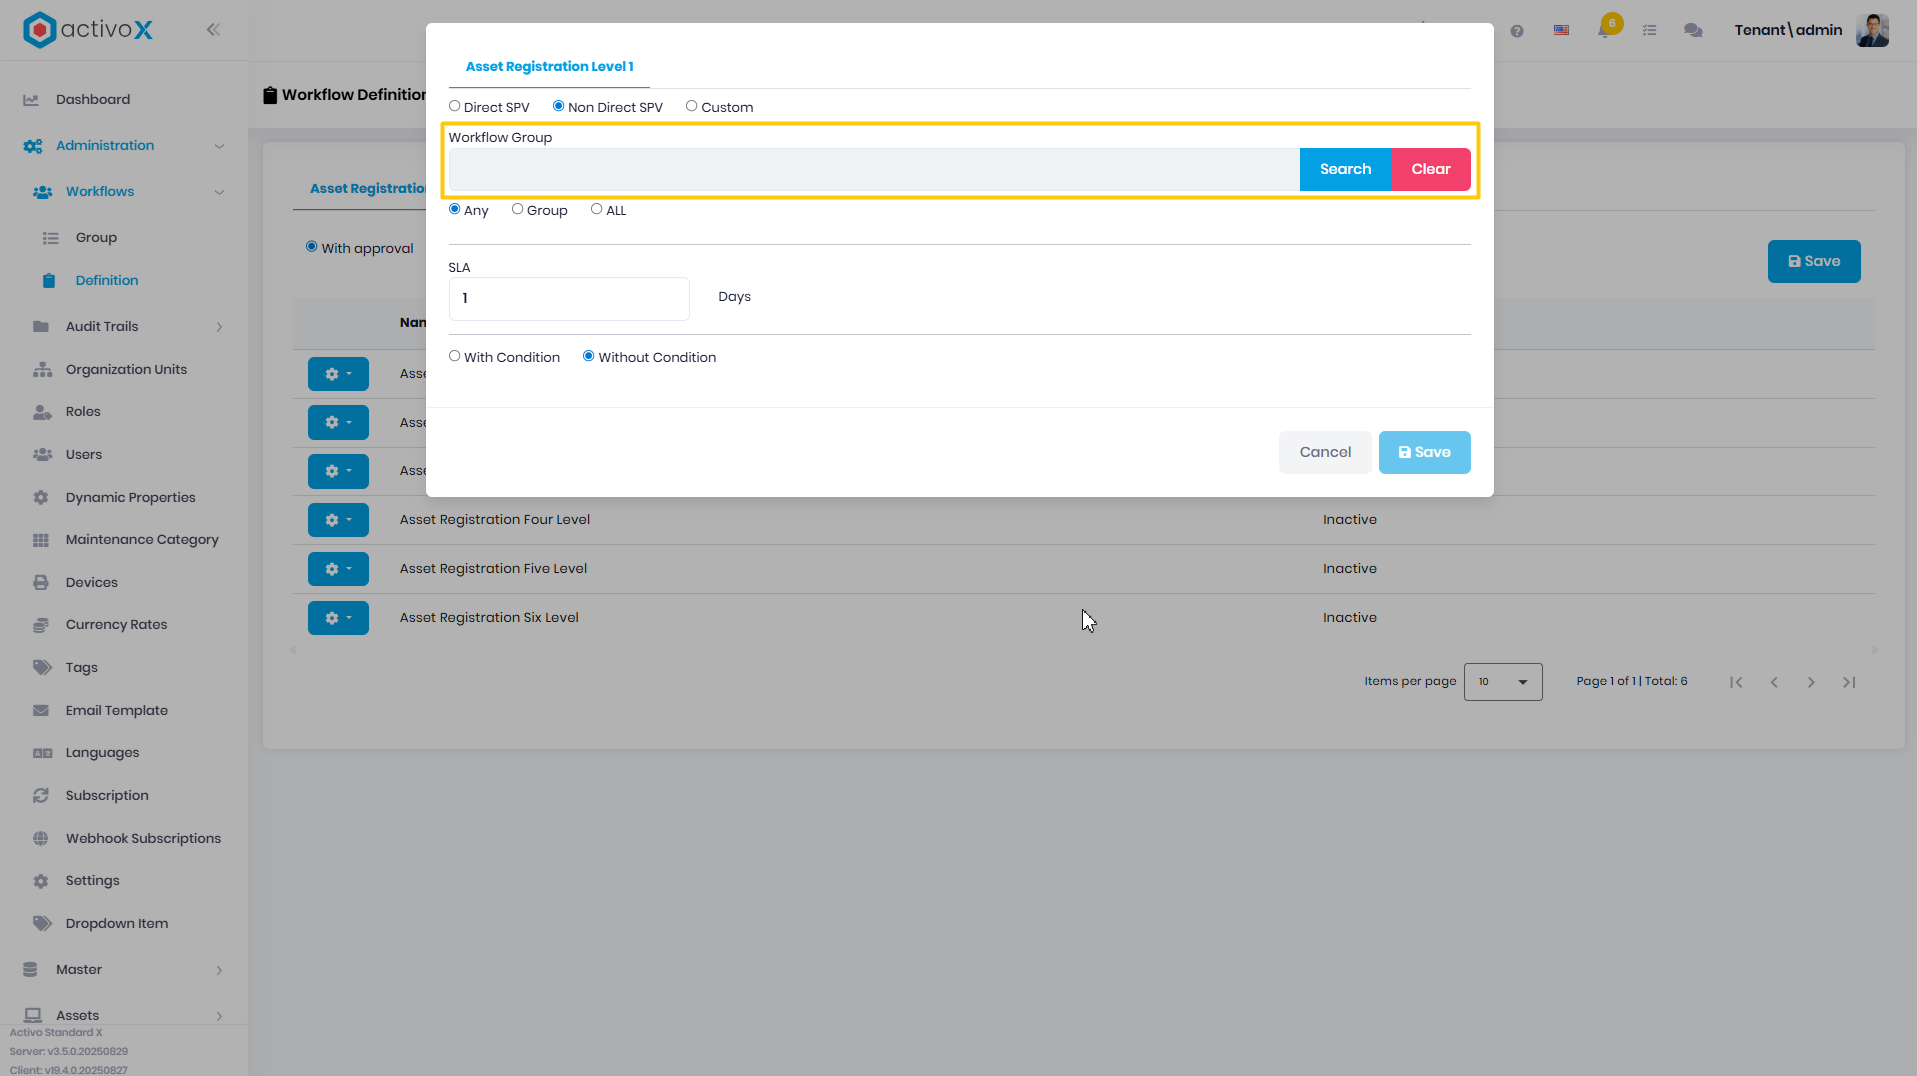
Task: Save the Asset Registration Level 1 dialog
Action: [x=1424, y=452]
